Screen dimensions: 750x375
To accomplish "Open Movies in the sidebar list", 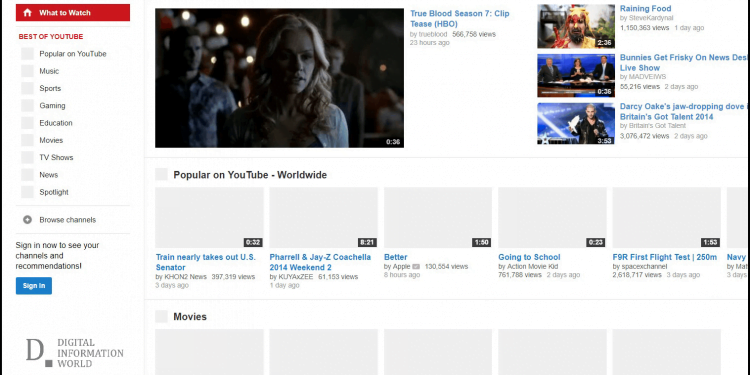I will pyautogui.click(x=51, y=140).
